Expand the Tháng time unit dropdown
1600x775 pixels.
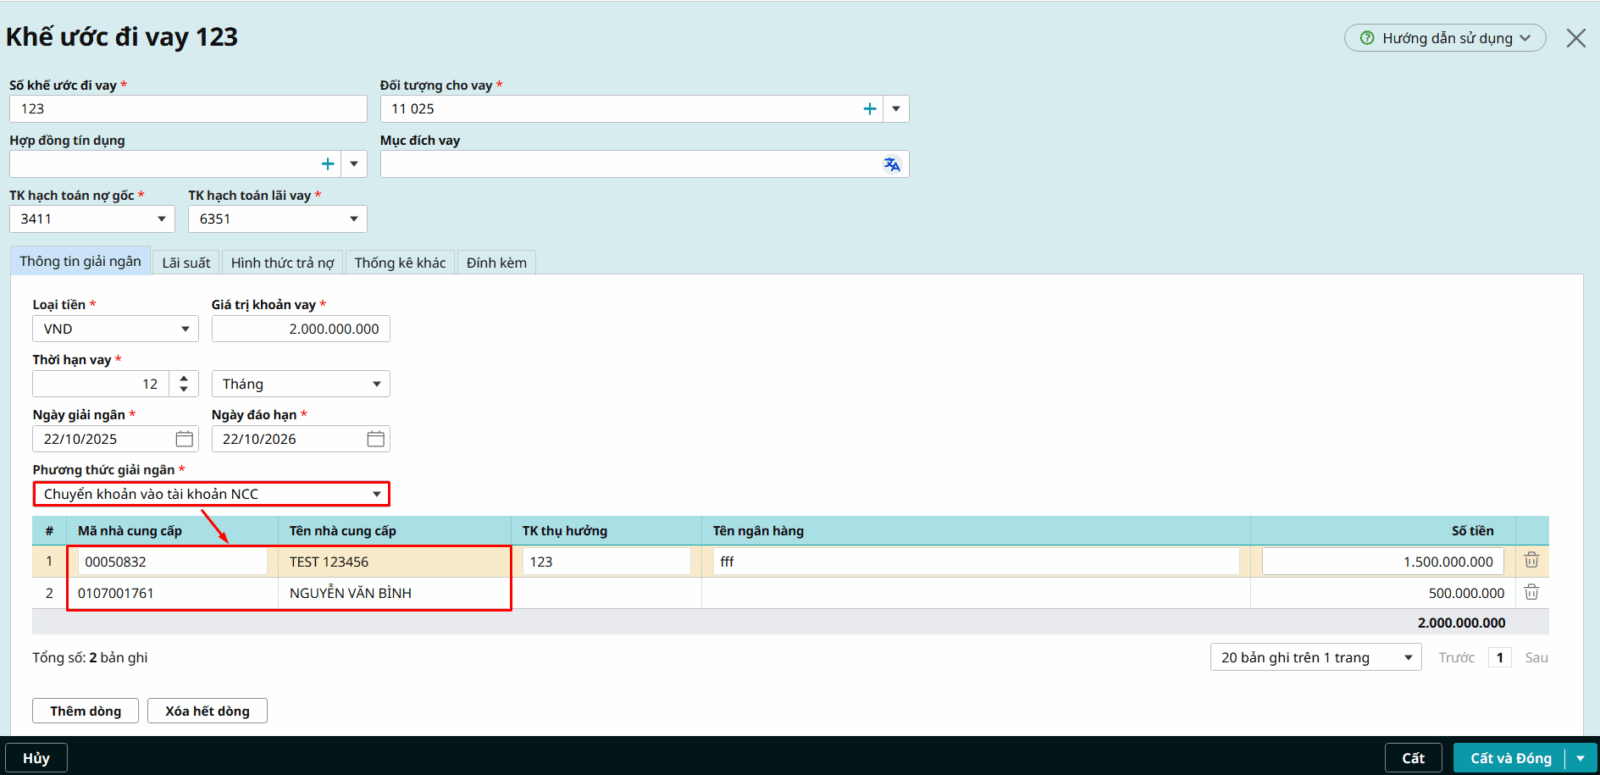click(376, 384)
